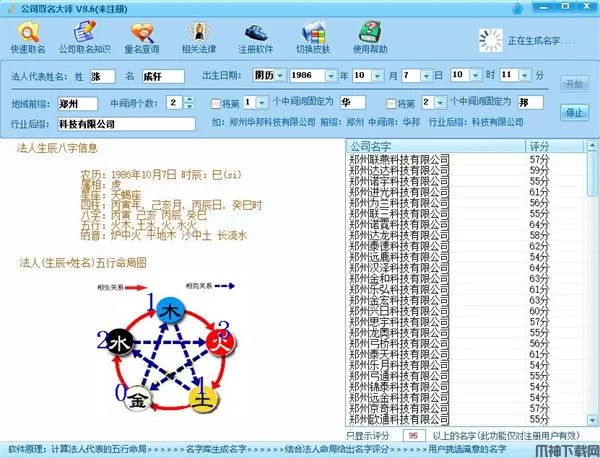Select row 郑州诺霞科技有限公司

[466, 224]
